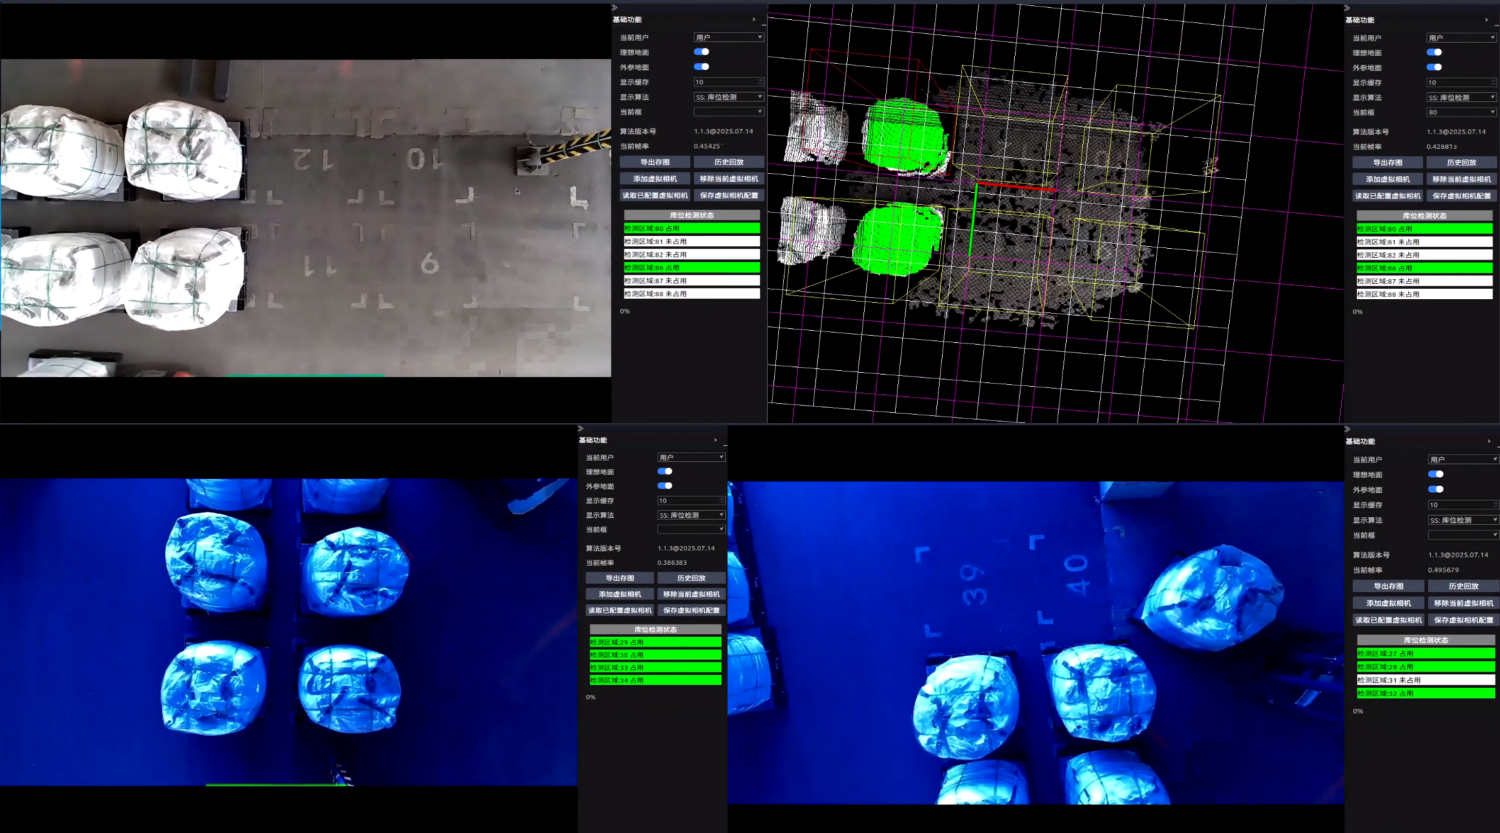Open 显示算法 dropdown in the region 29 panel
Viewport: 1500px width, 833px height.
[690, 515]
